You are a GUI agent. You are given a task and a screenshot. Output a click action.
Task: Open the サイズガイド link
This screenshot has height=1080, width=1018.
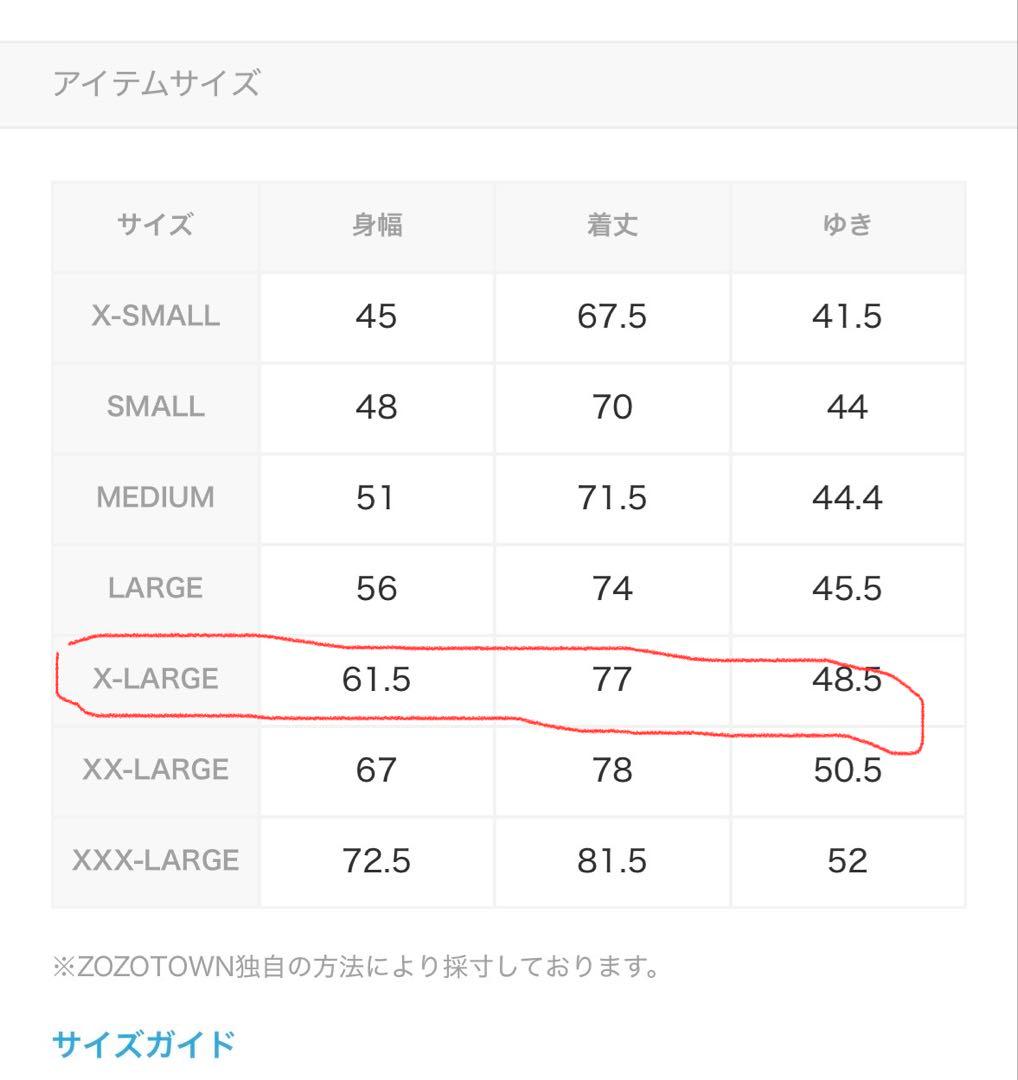point(143,1044)
